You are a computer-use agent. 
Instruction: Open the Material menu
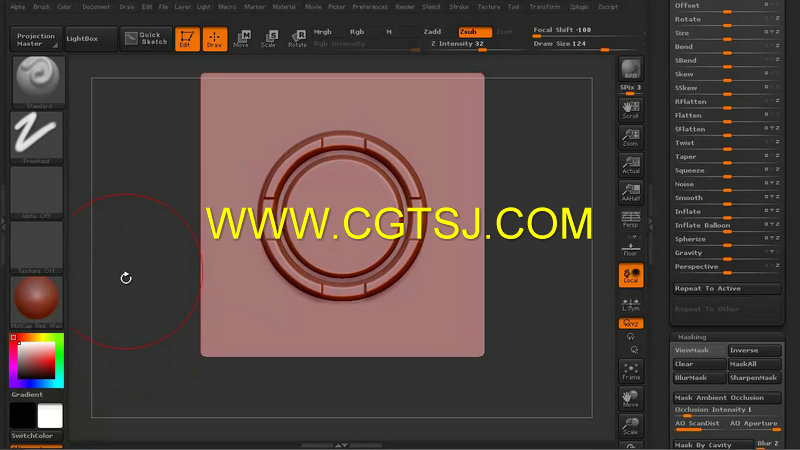pos(284,7)
